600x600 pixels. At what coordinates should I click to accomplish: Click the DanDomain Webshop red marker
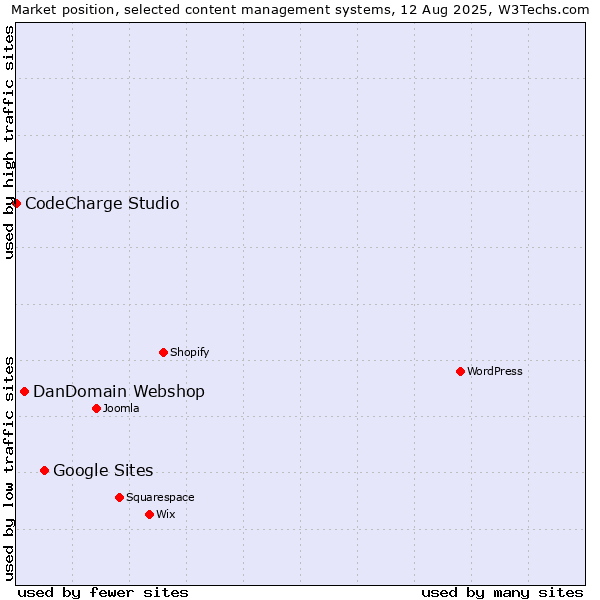coord(24,391)
